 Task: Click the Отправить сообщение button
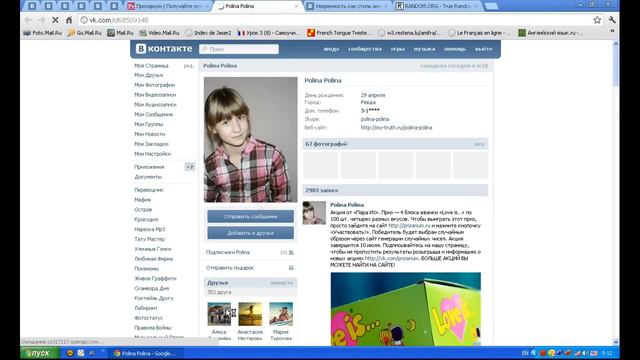point(250,216)
